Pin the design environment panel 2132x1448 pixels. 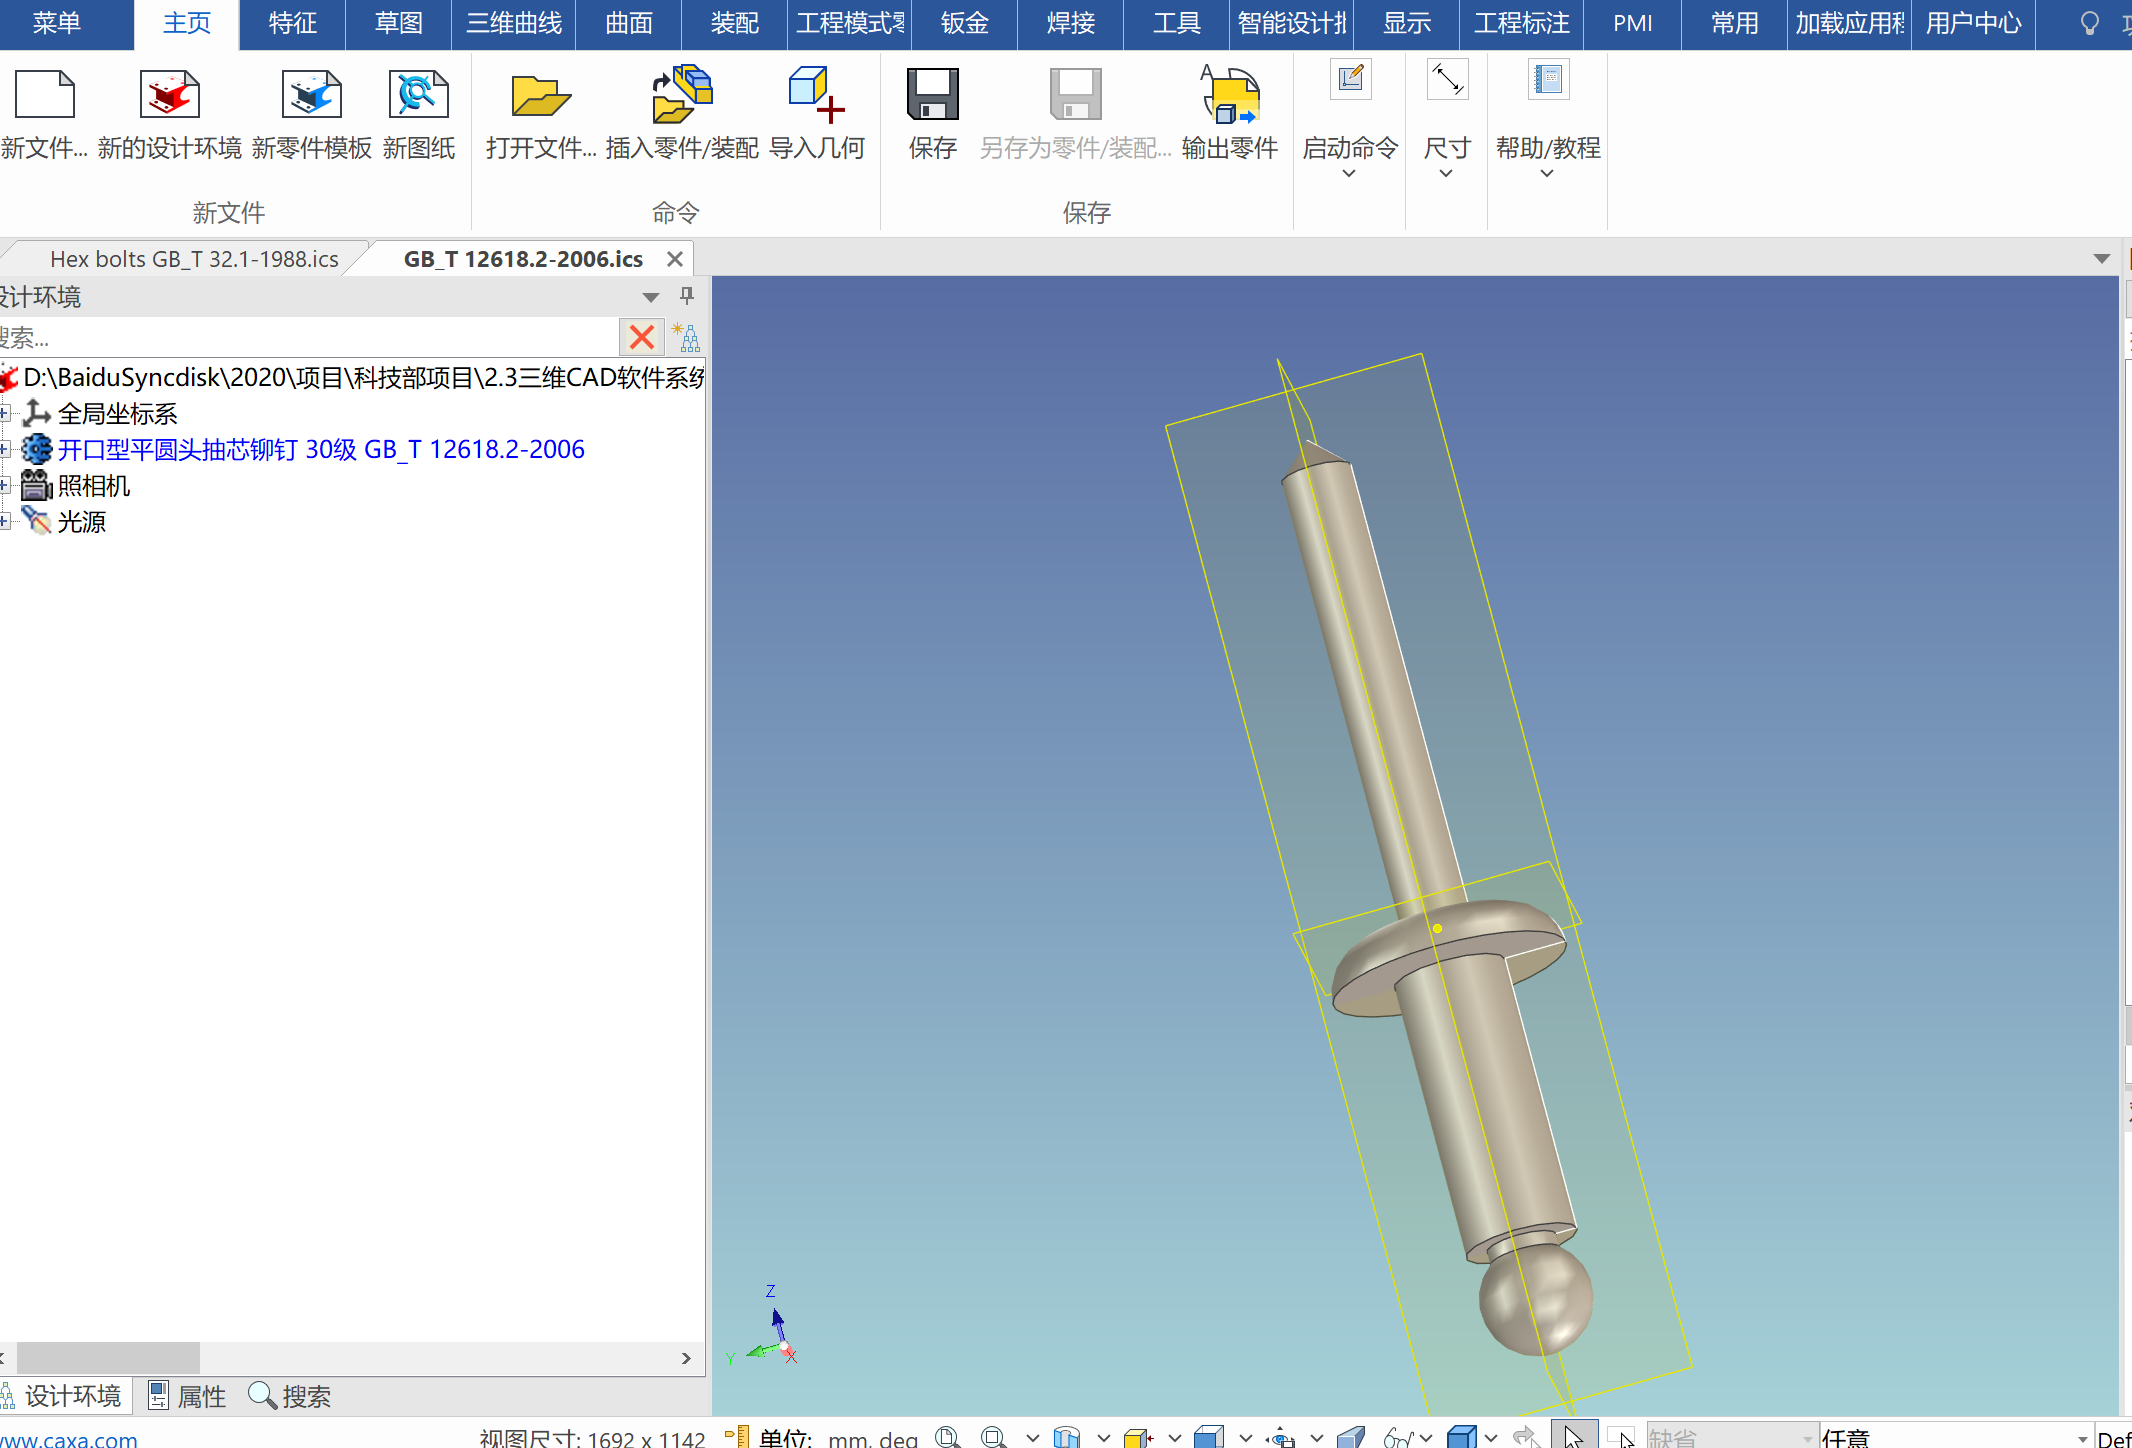click(x=687, y=296)
